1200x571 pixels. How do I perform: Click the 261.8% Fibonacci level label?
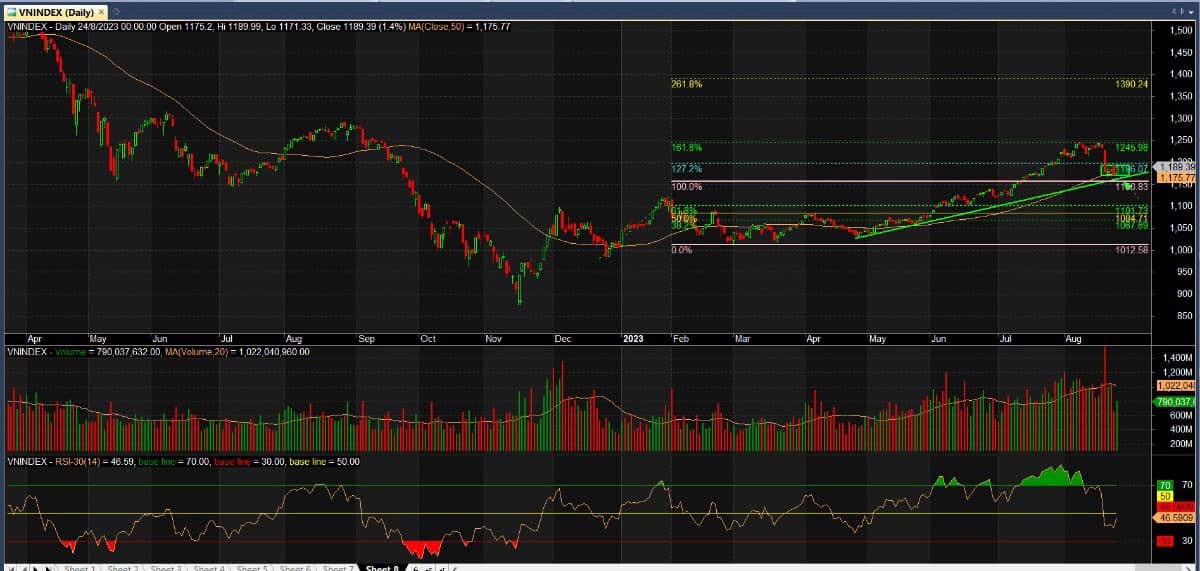click(686, 85)
